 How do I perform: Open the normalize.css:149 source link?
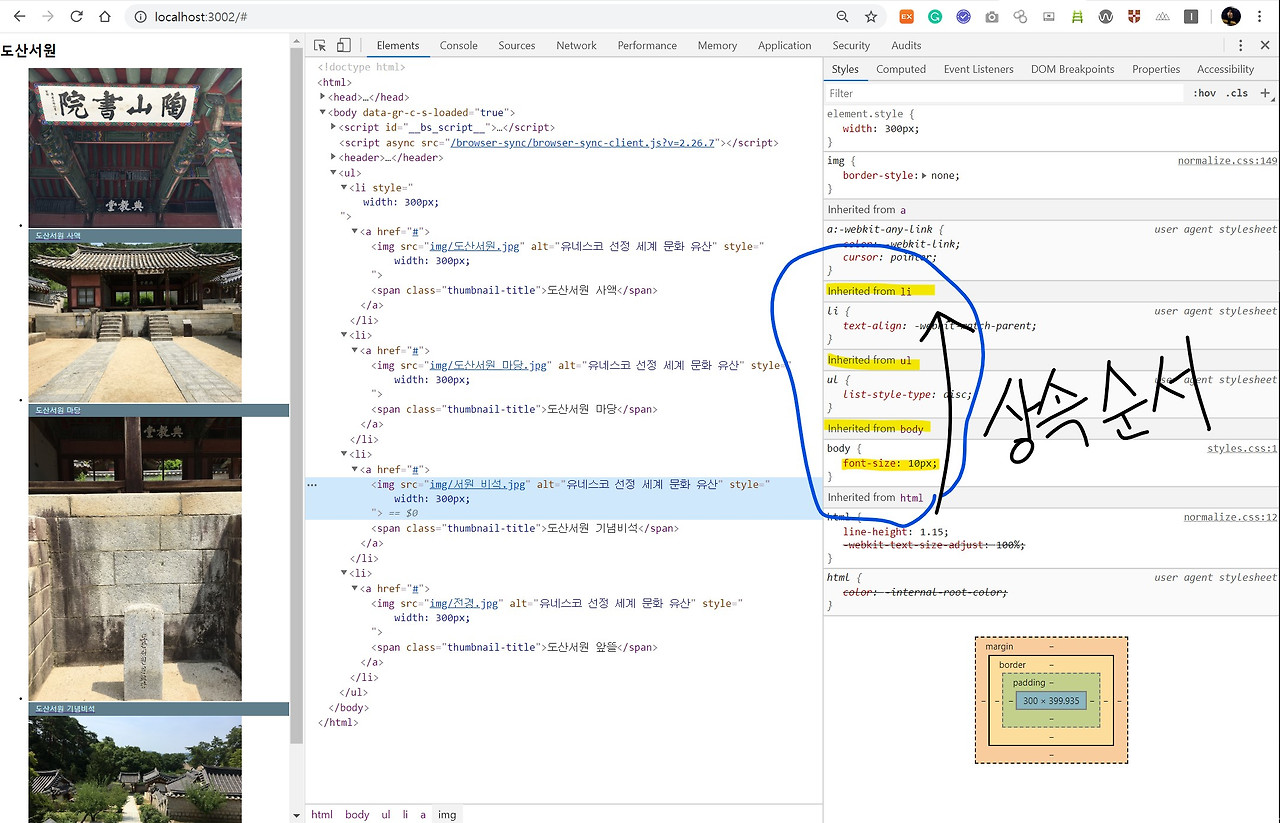pos(1227,160)
